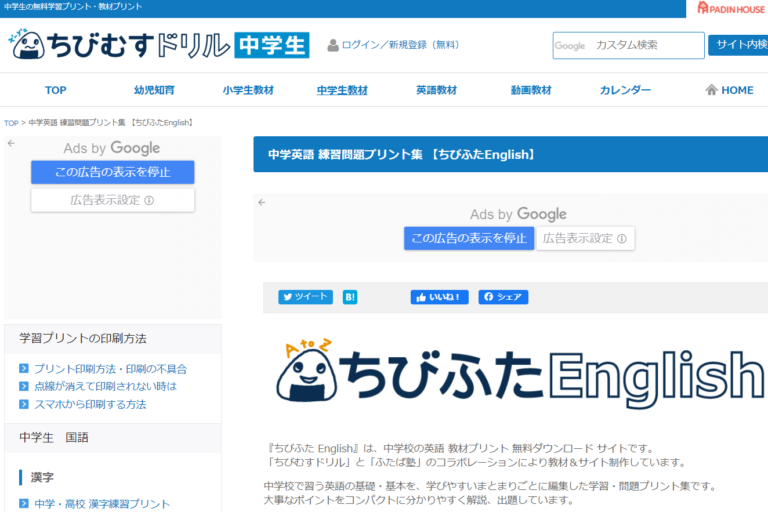Click the 中学生 国語 sidebar heading
The width and height of the screenshot is (768, 512).
[x=54, y=438]
